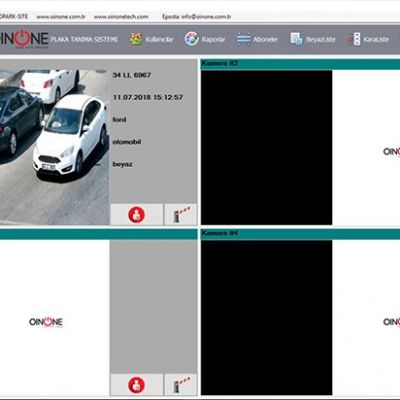Click the PLAKA TANIMA SISTEMI title text
Screen dimensions: 400x400
pyautogui.click(x=84, y=40)
